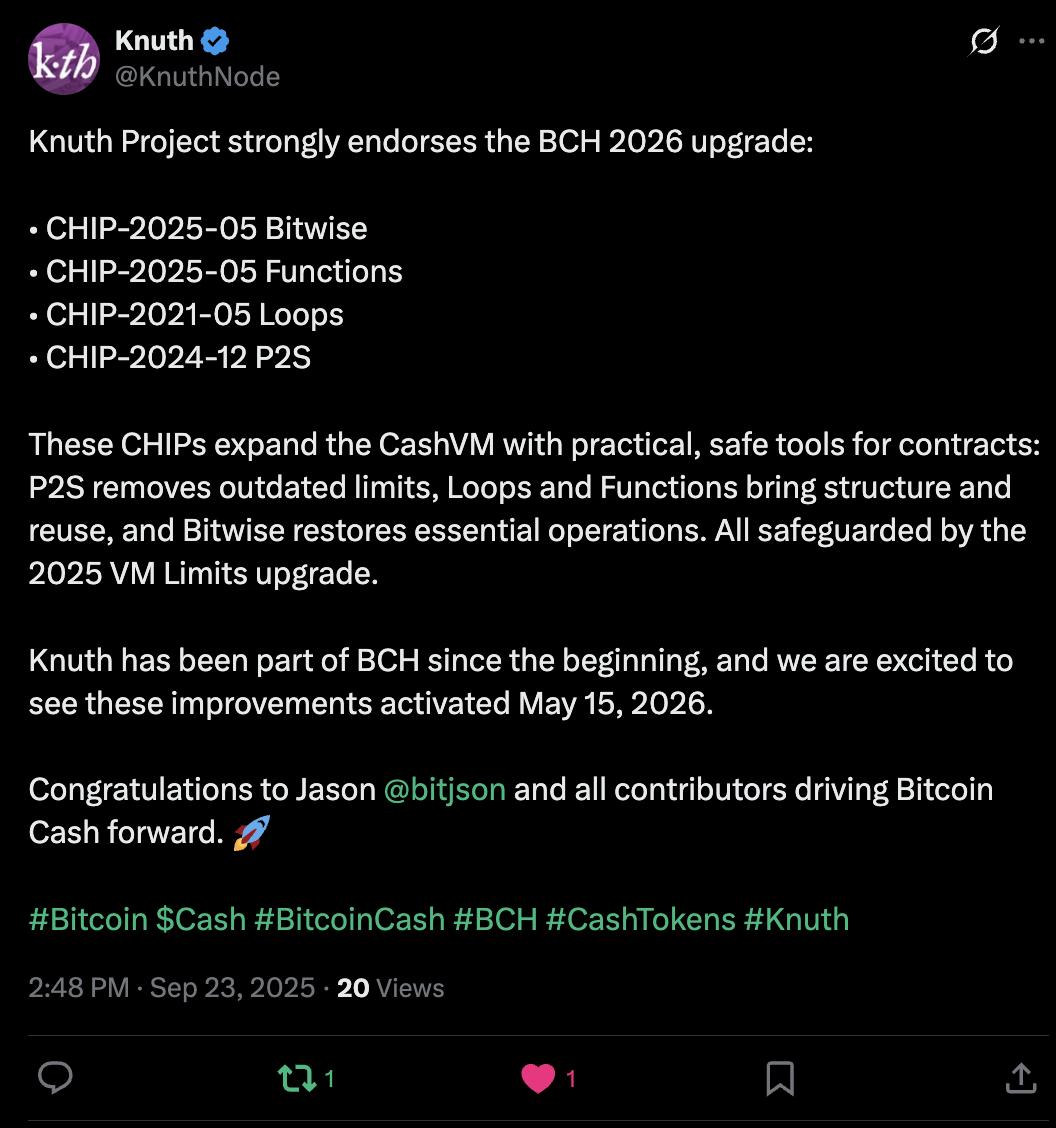Image resolution: width=1056 pixels, height=1128 pixels.
Task: Open the @bitjson mention link
Action: click(x=444, y=789)
